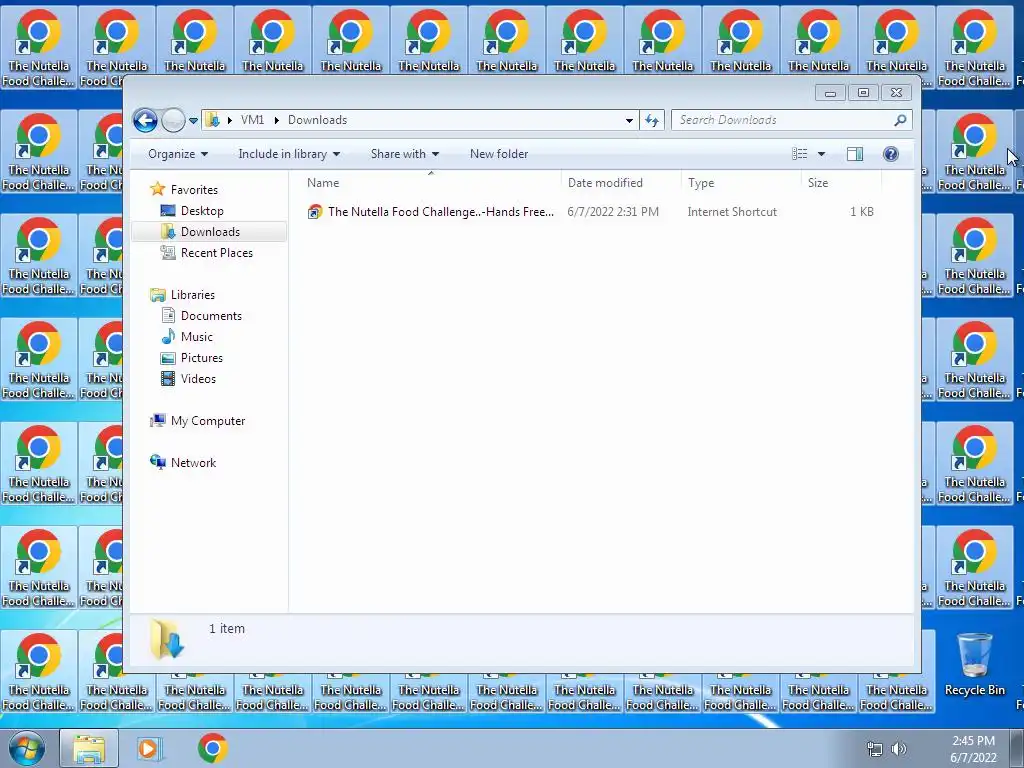Screen dimensions: 1024x768
Task: Open the Documents library
Action: 211,316
